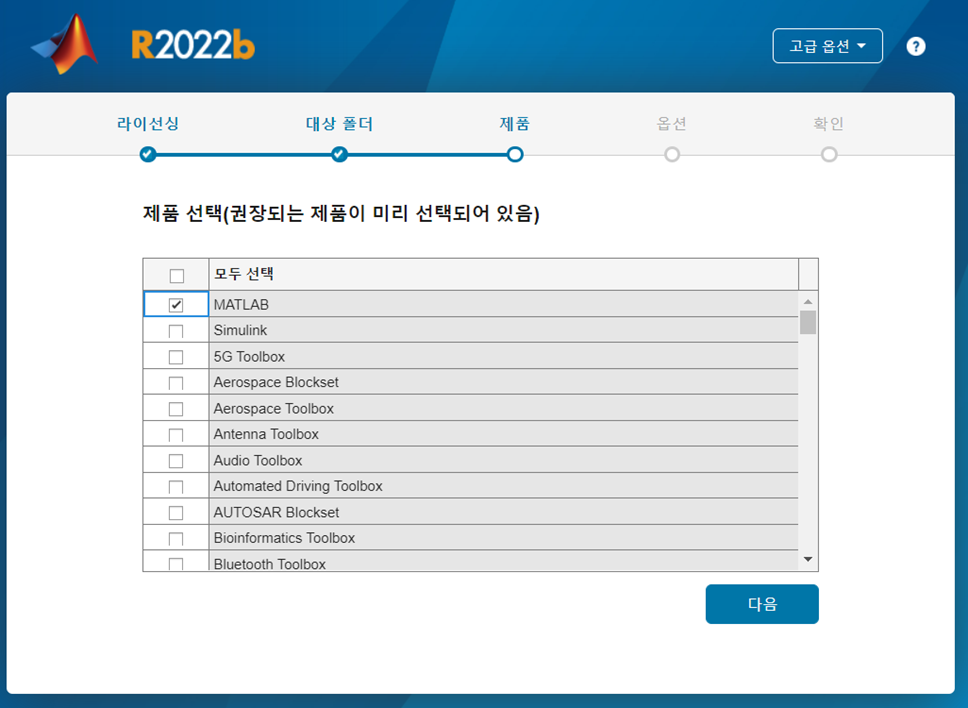Tick the Automated Driving Toolbox checkbox

pyautogui.click(x=176, y=486)
